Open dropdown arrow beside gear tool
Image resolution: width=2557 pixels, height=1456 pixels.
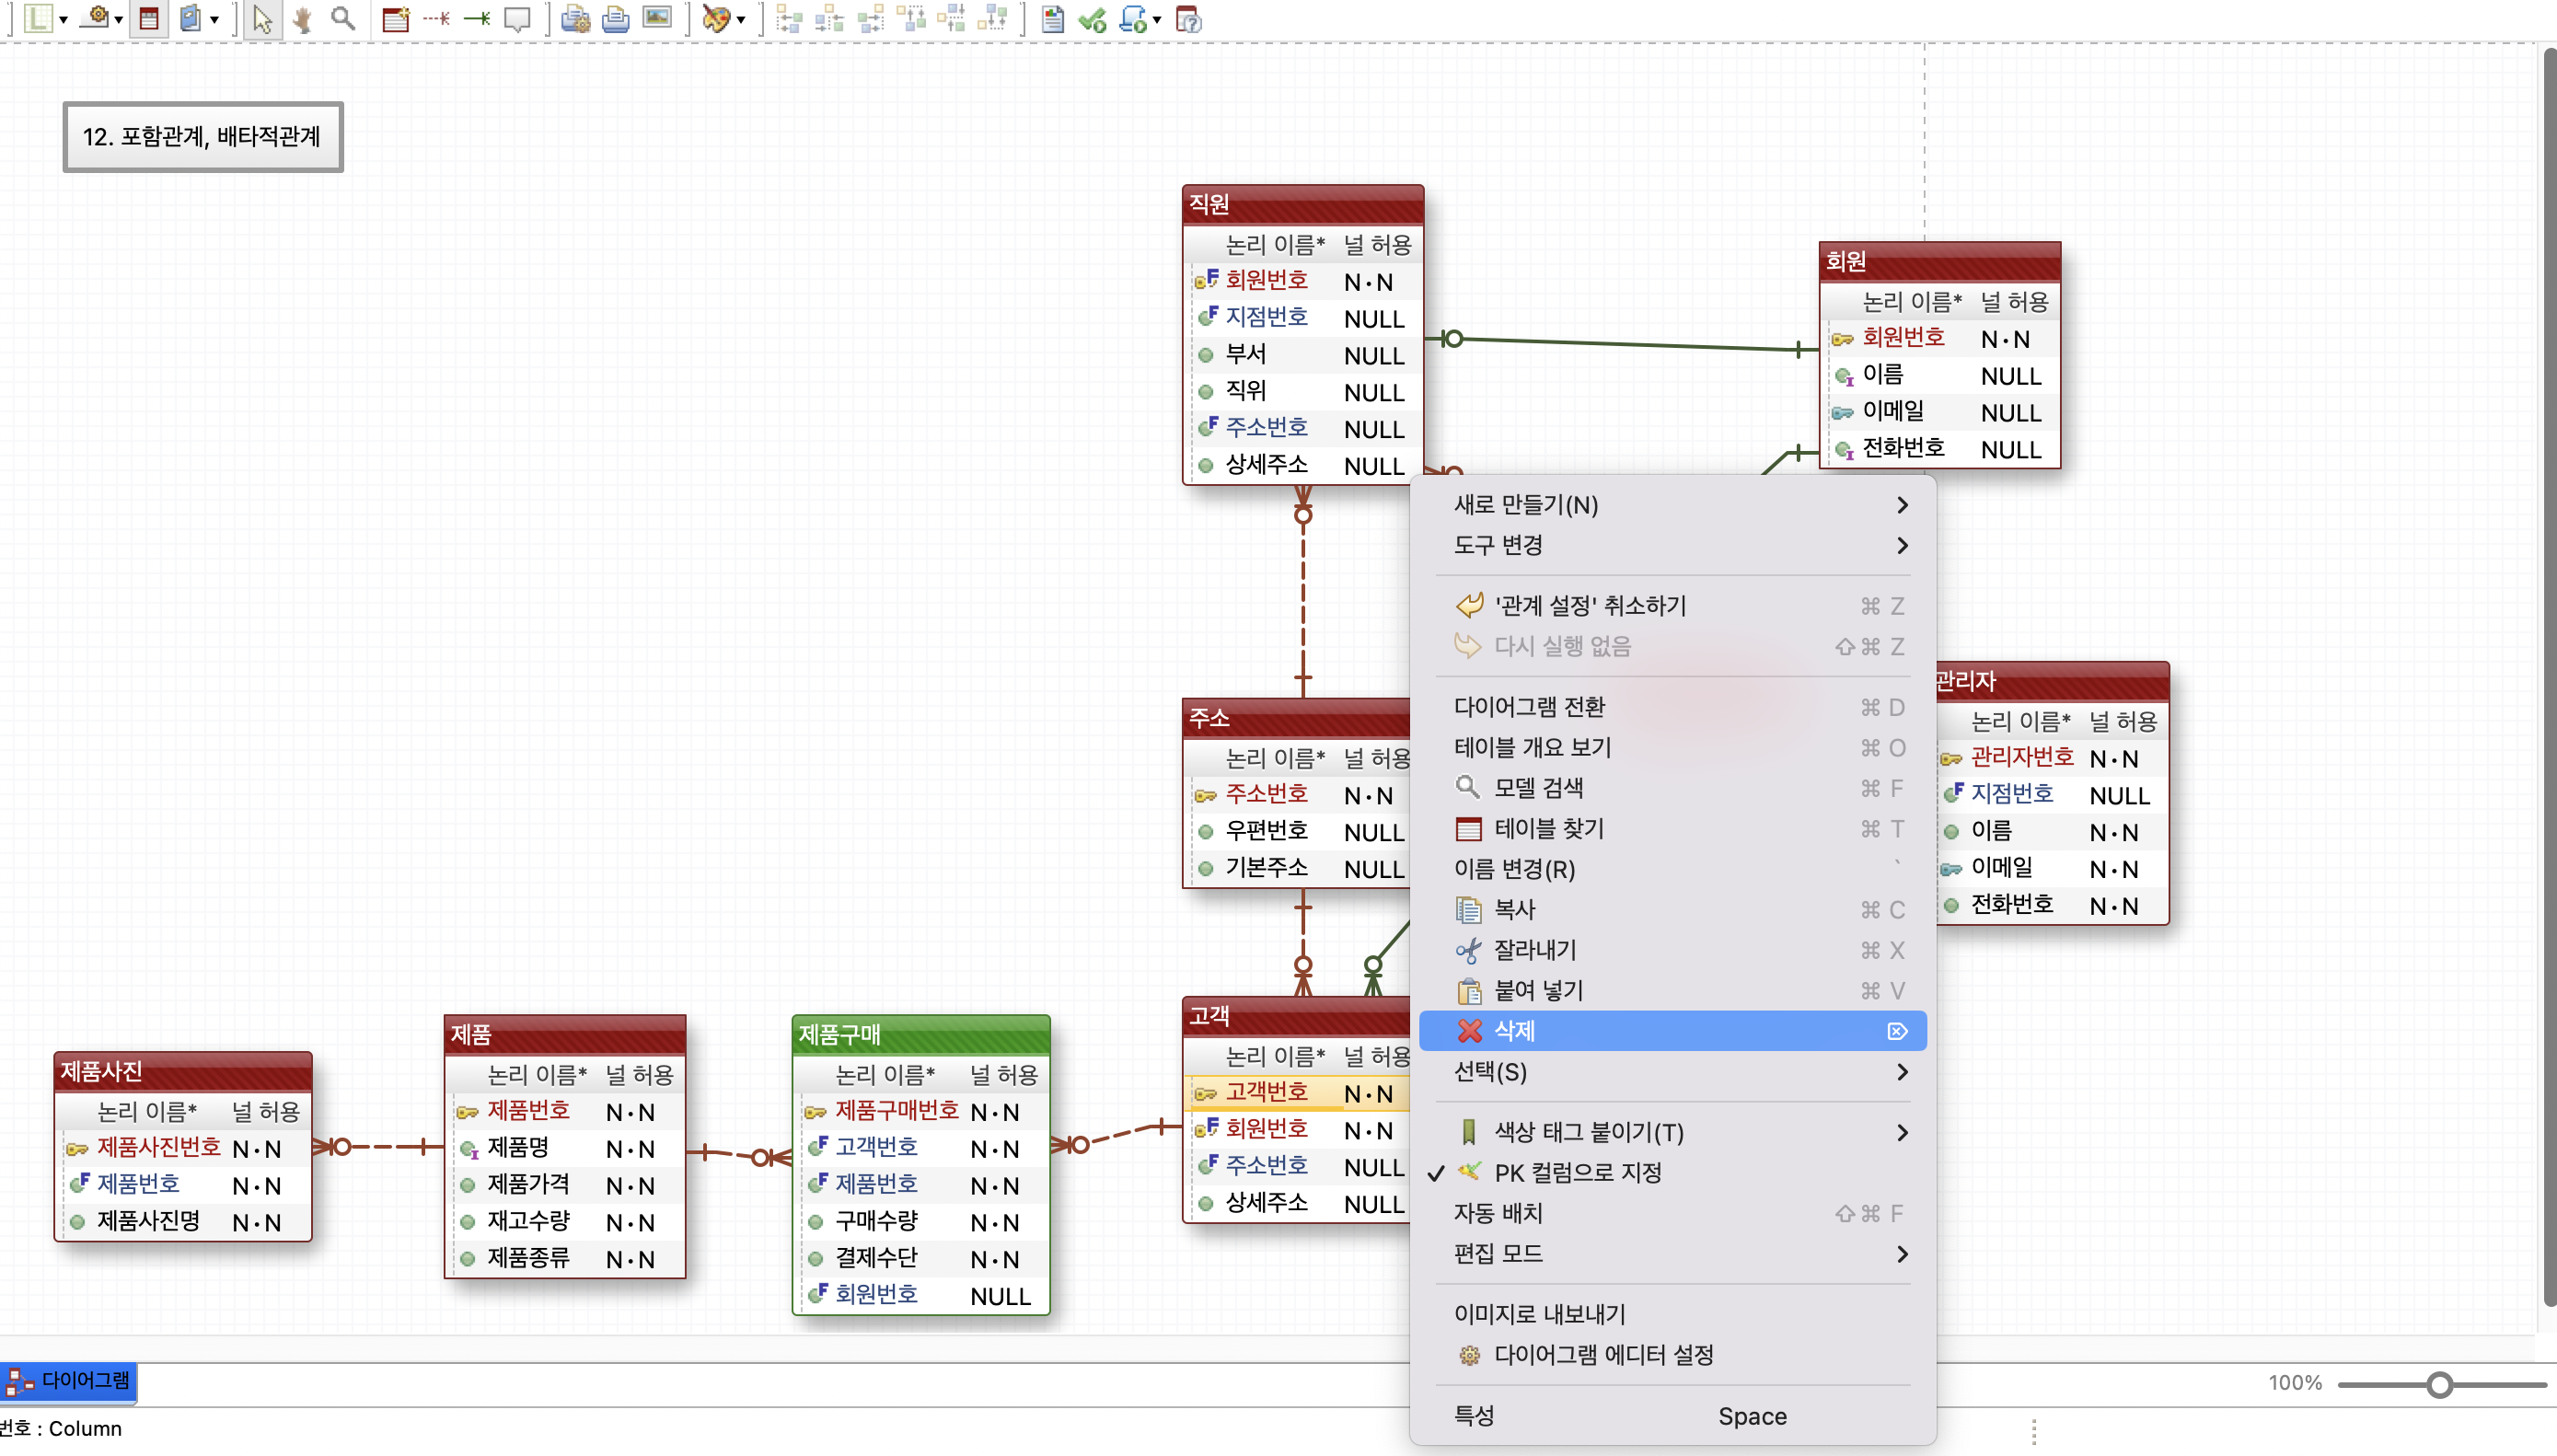click(119, 20)
